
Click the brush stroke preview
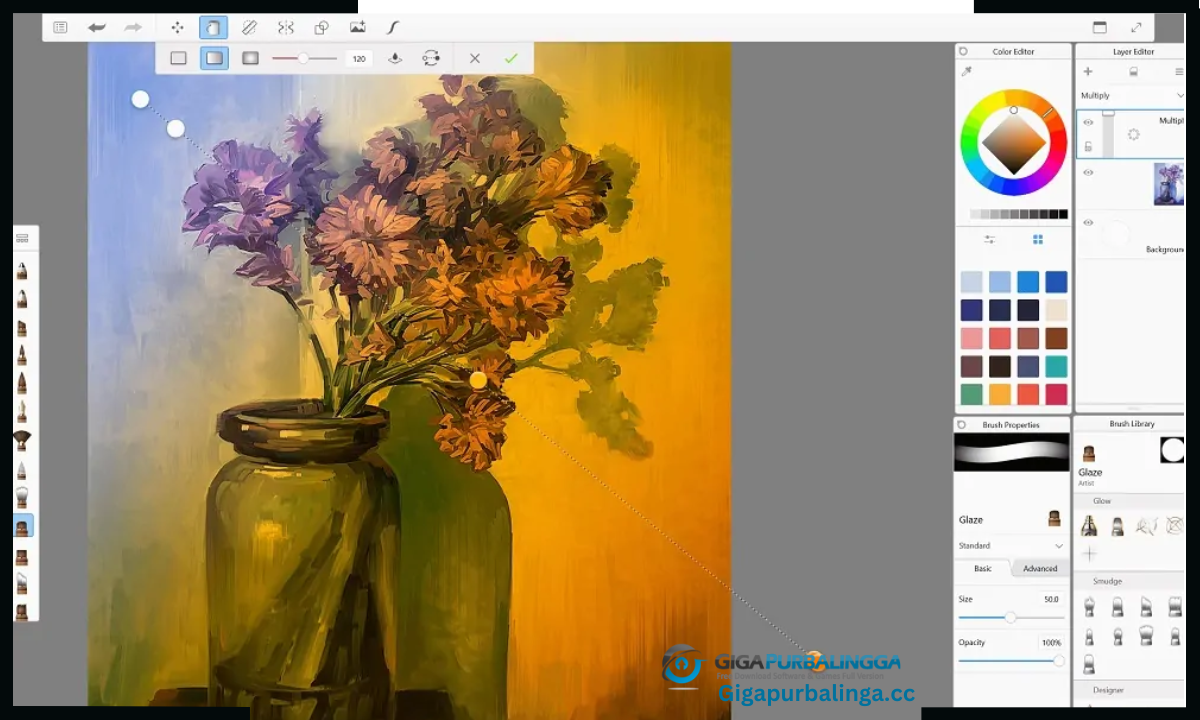pyautogui.click(x=1011, y=452)
